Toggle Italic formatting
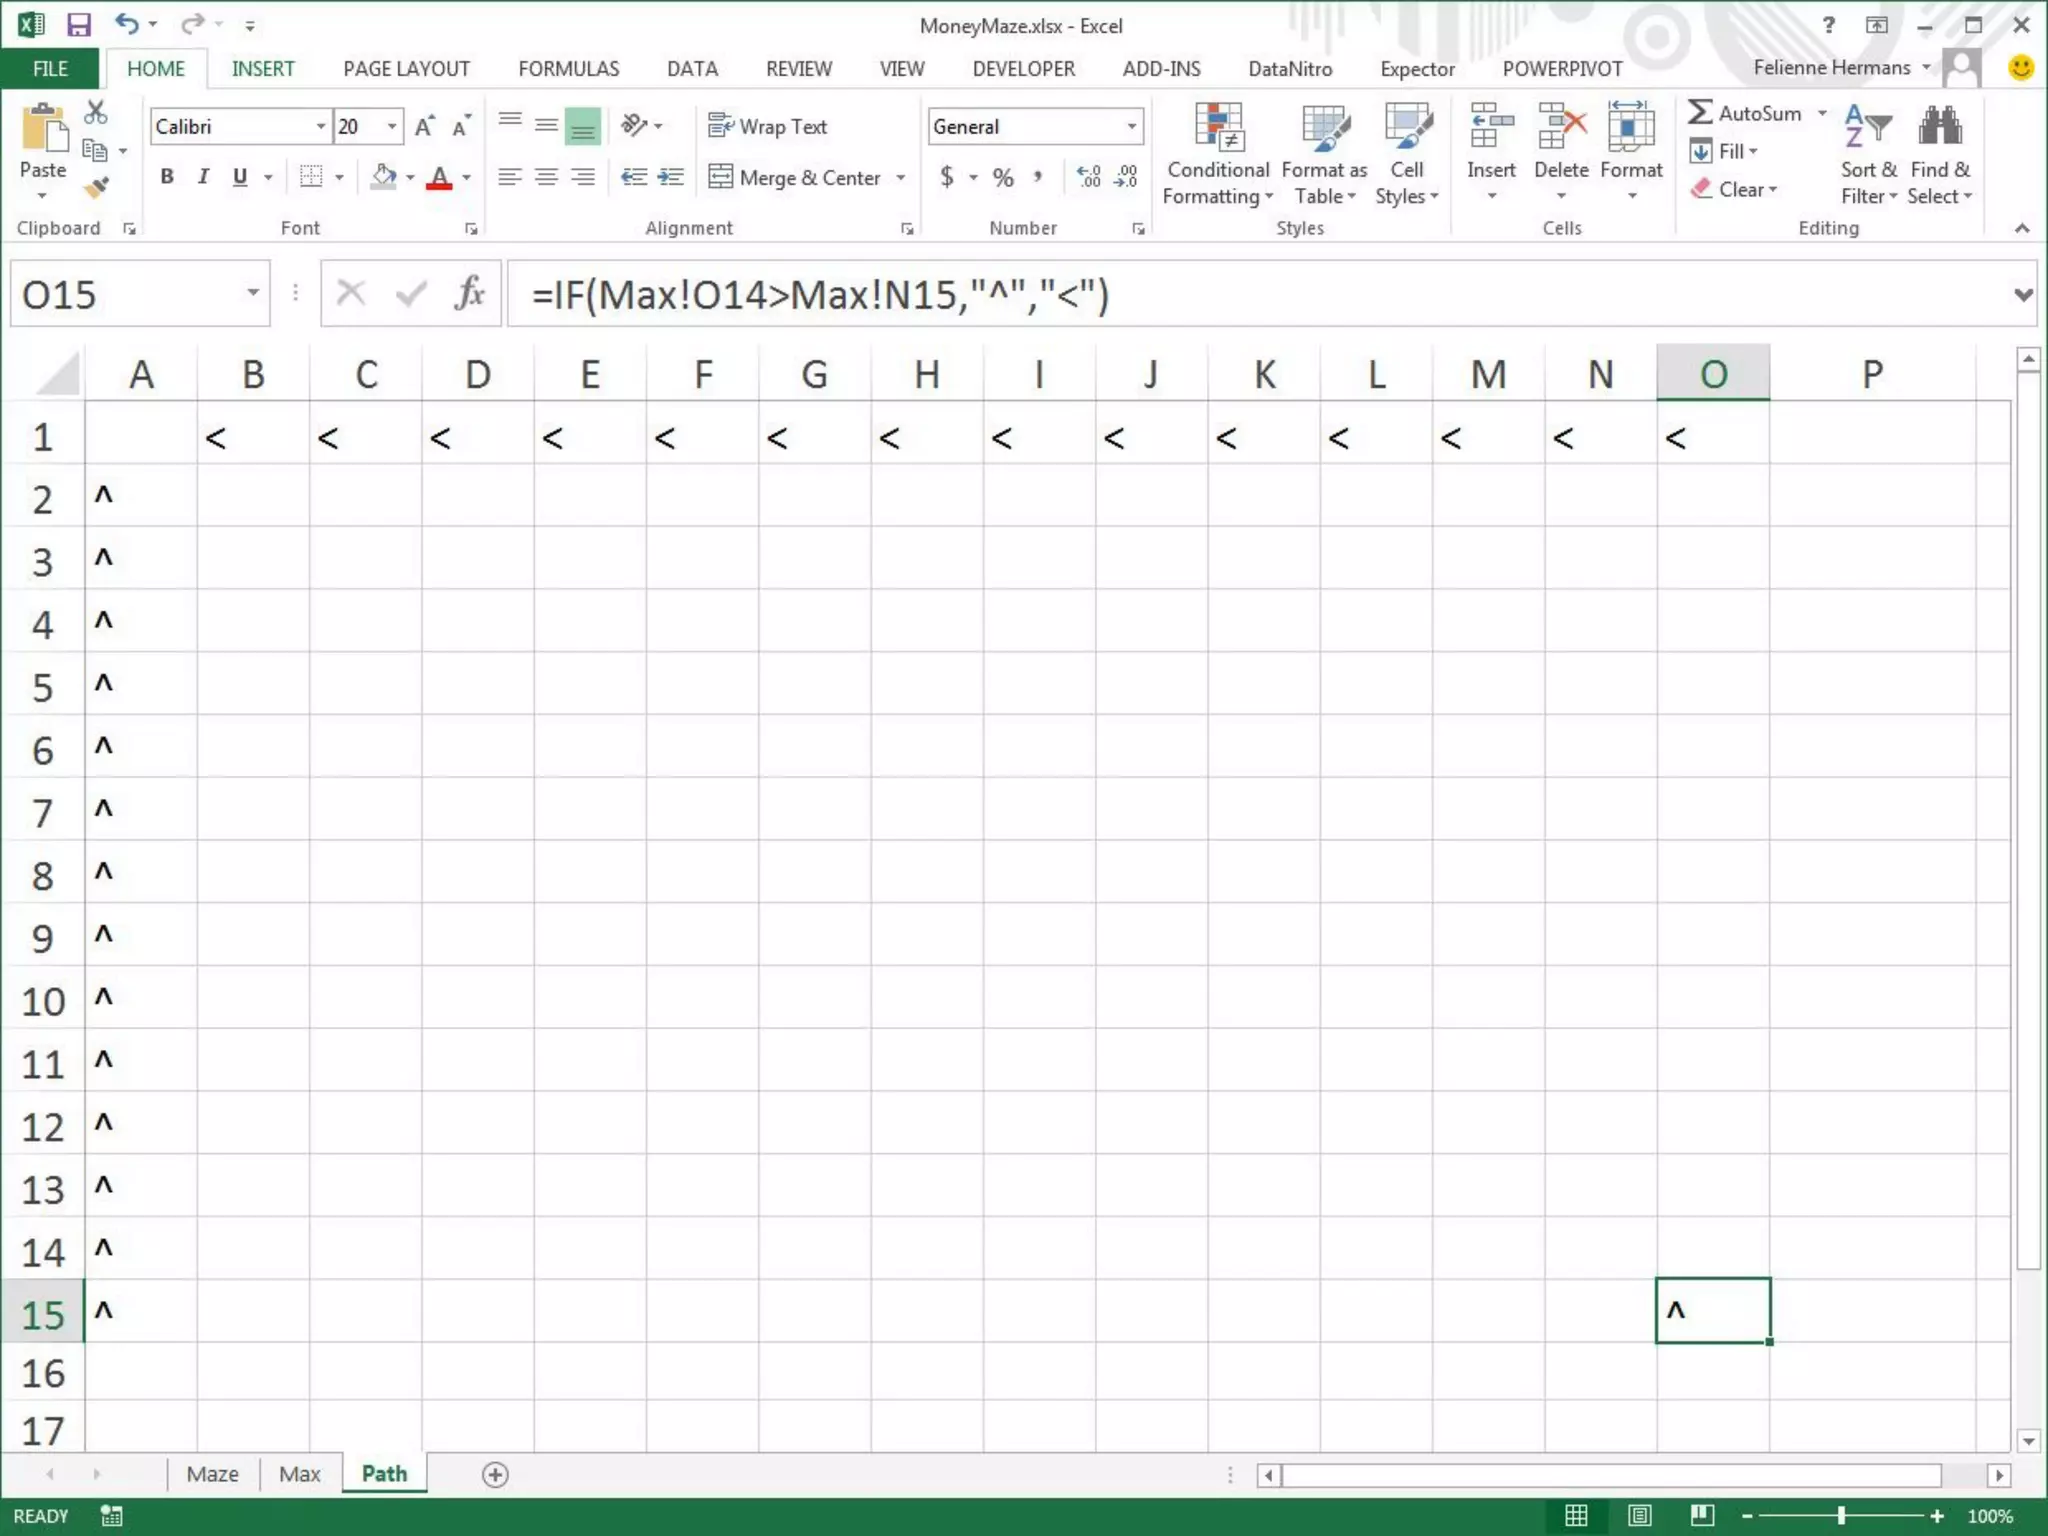The height and width of the screenshot is (1536, 2048). pos(203,177)
